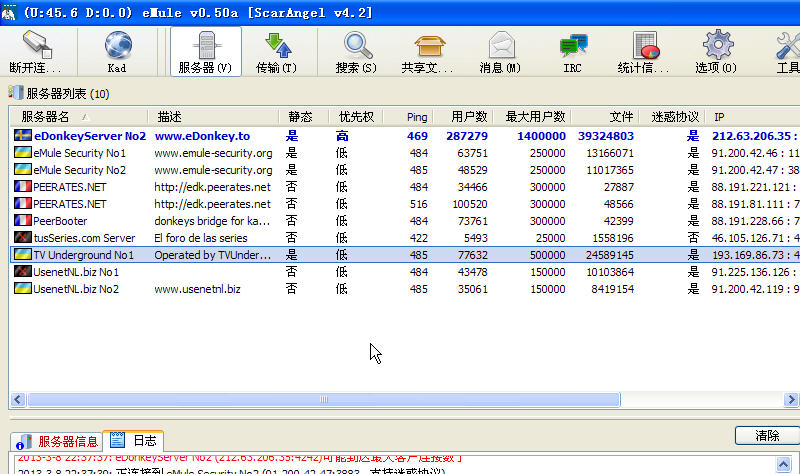Click the server list icon beside 服务器列表

click(16, 92)
